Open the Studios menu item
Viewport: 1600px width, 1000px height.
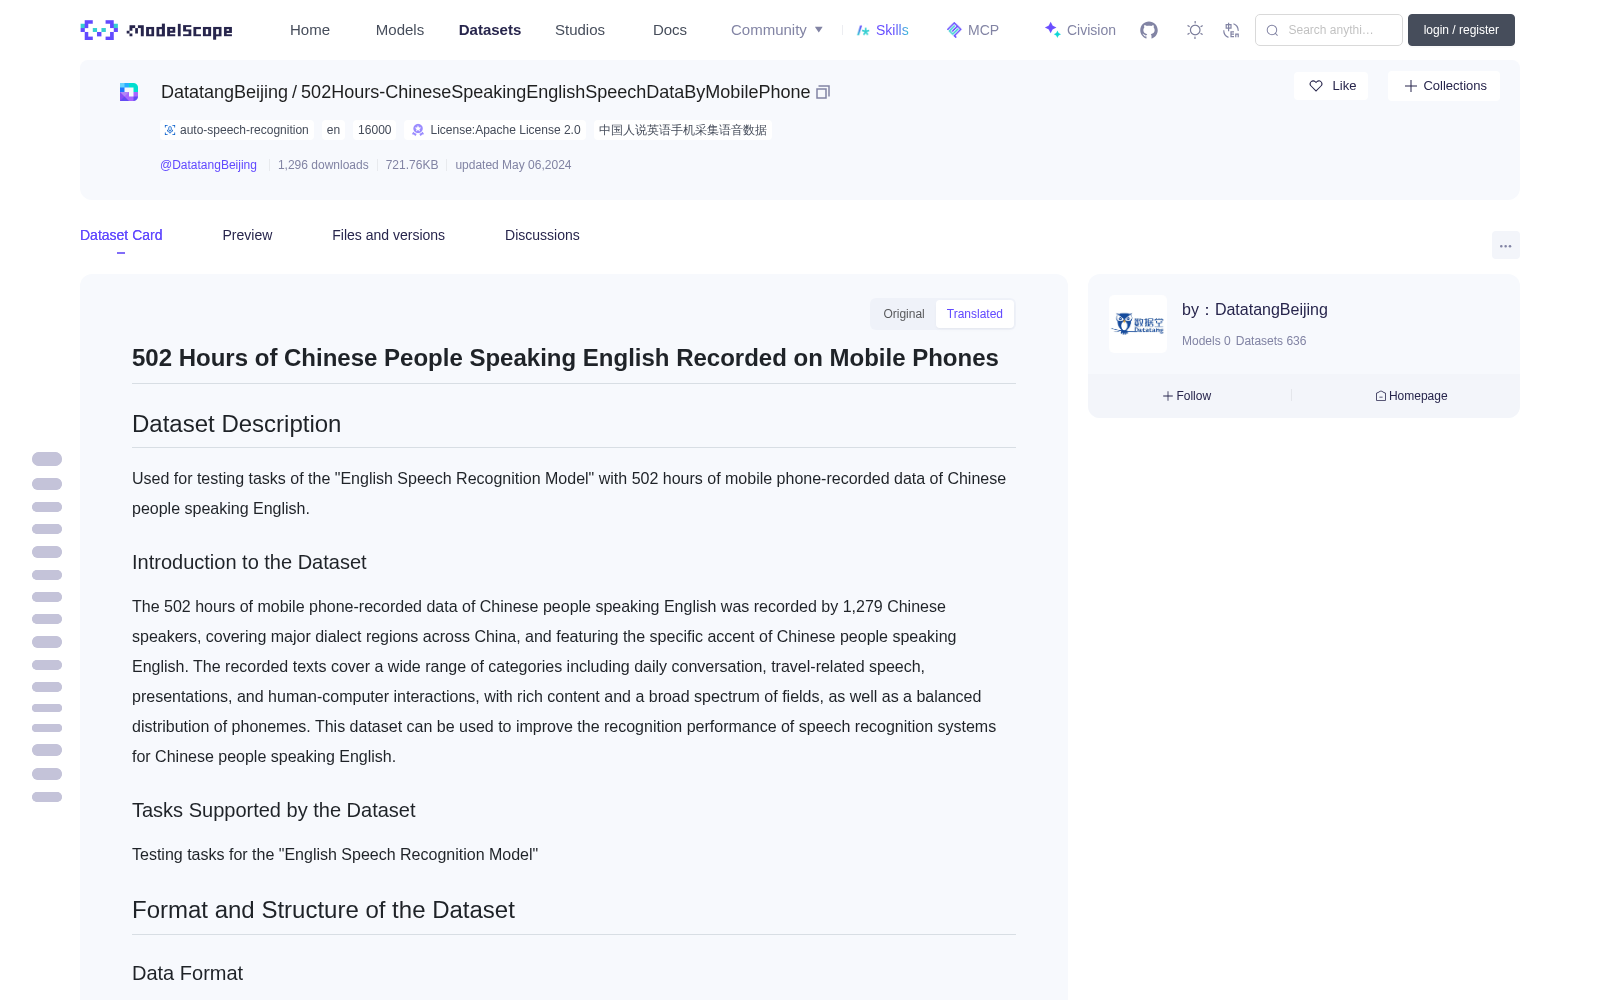pos(580,30)
